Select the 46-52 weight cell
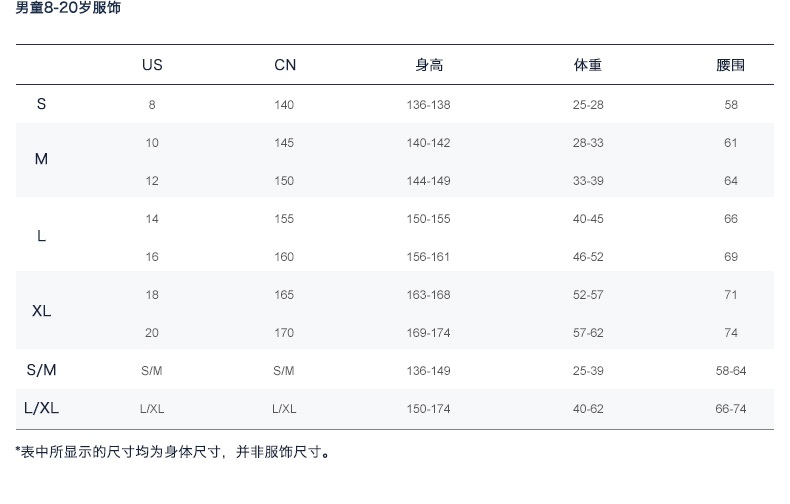This screenshot has height=504, width=790. point(588,257)
